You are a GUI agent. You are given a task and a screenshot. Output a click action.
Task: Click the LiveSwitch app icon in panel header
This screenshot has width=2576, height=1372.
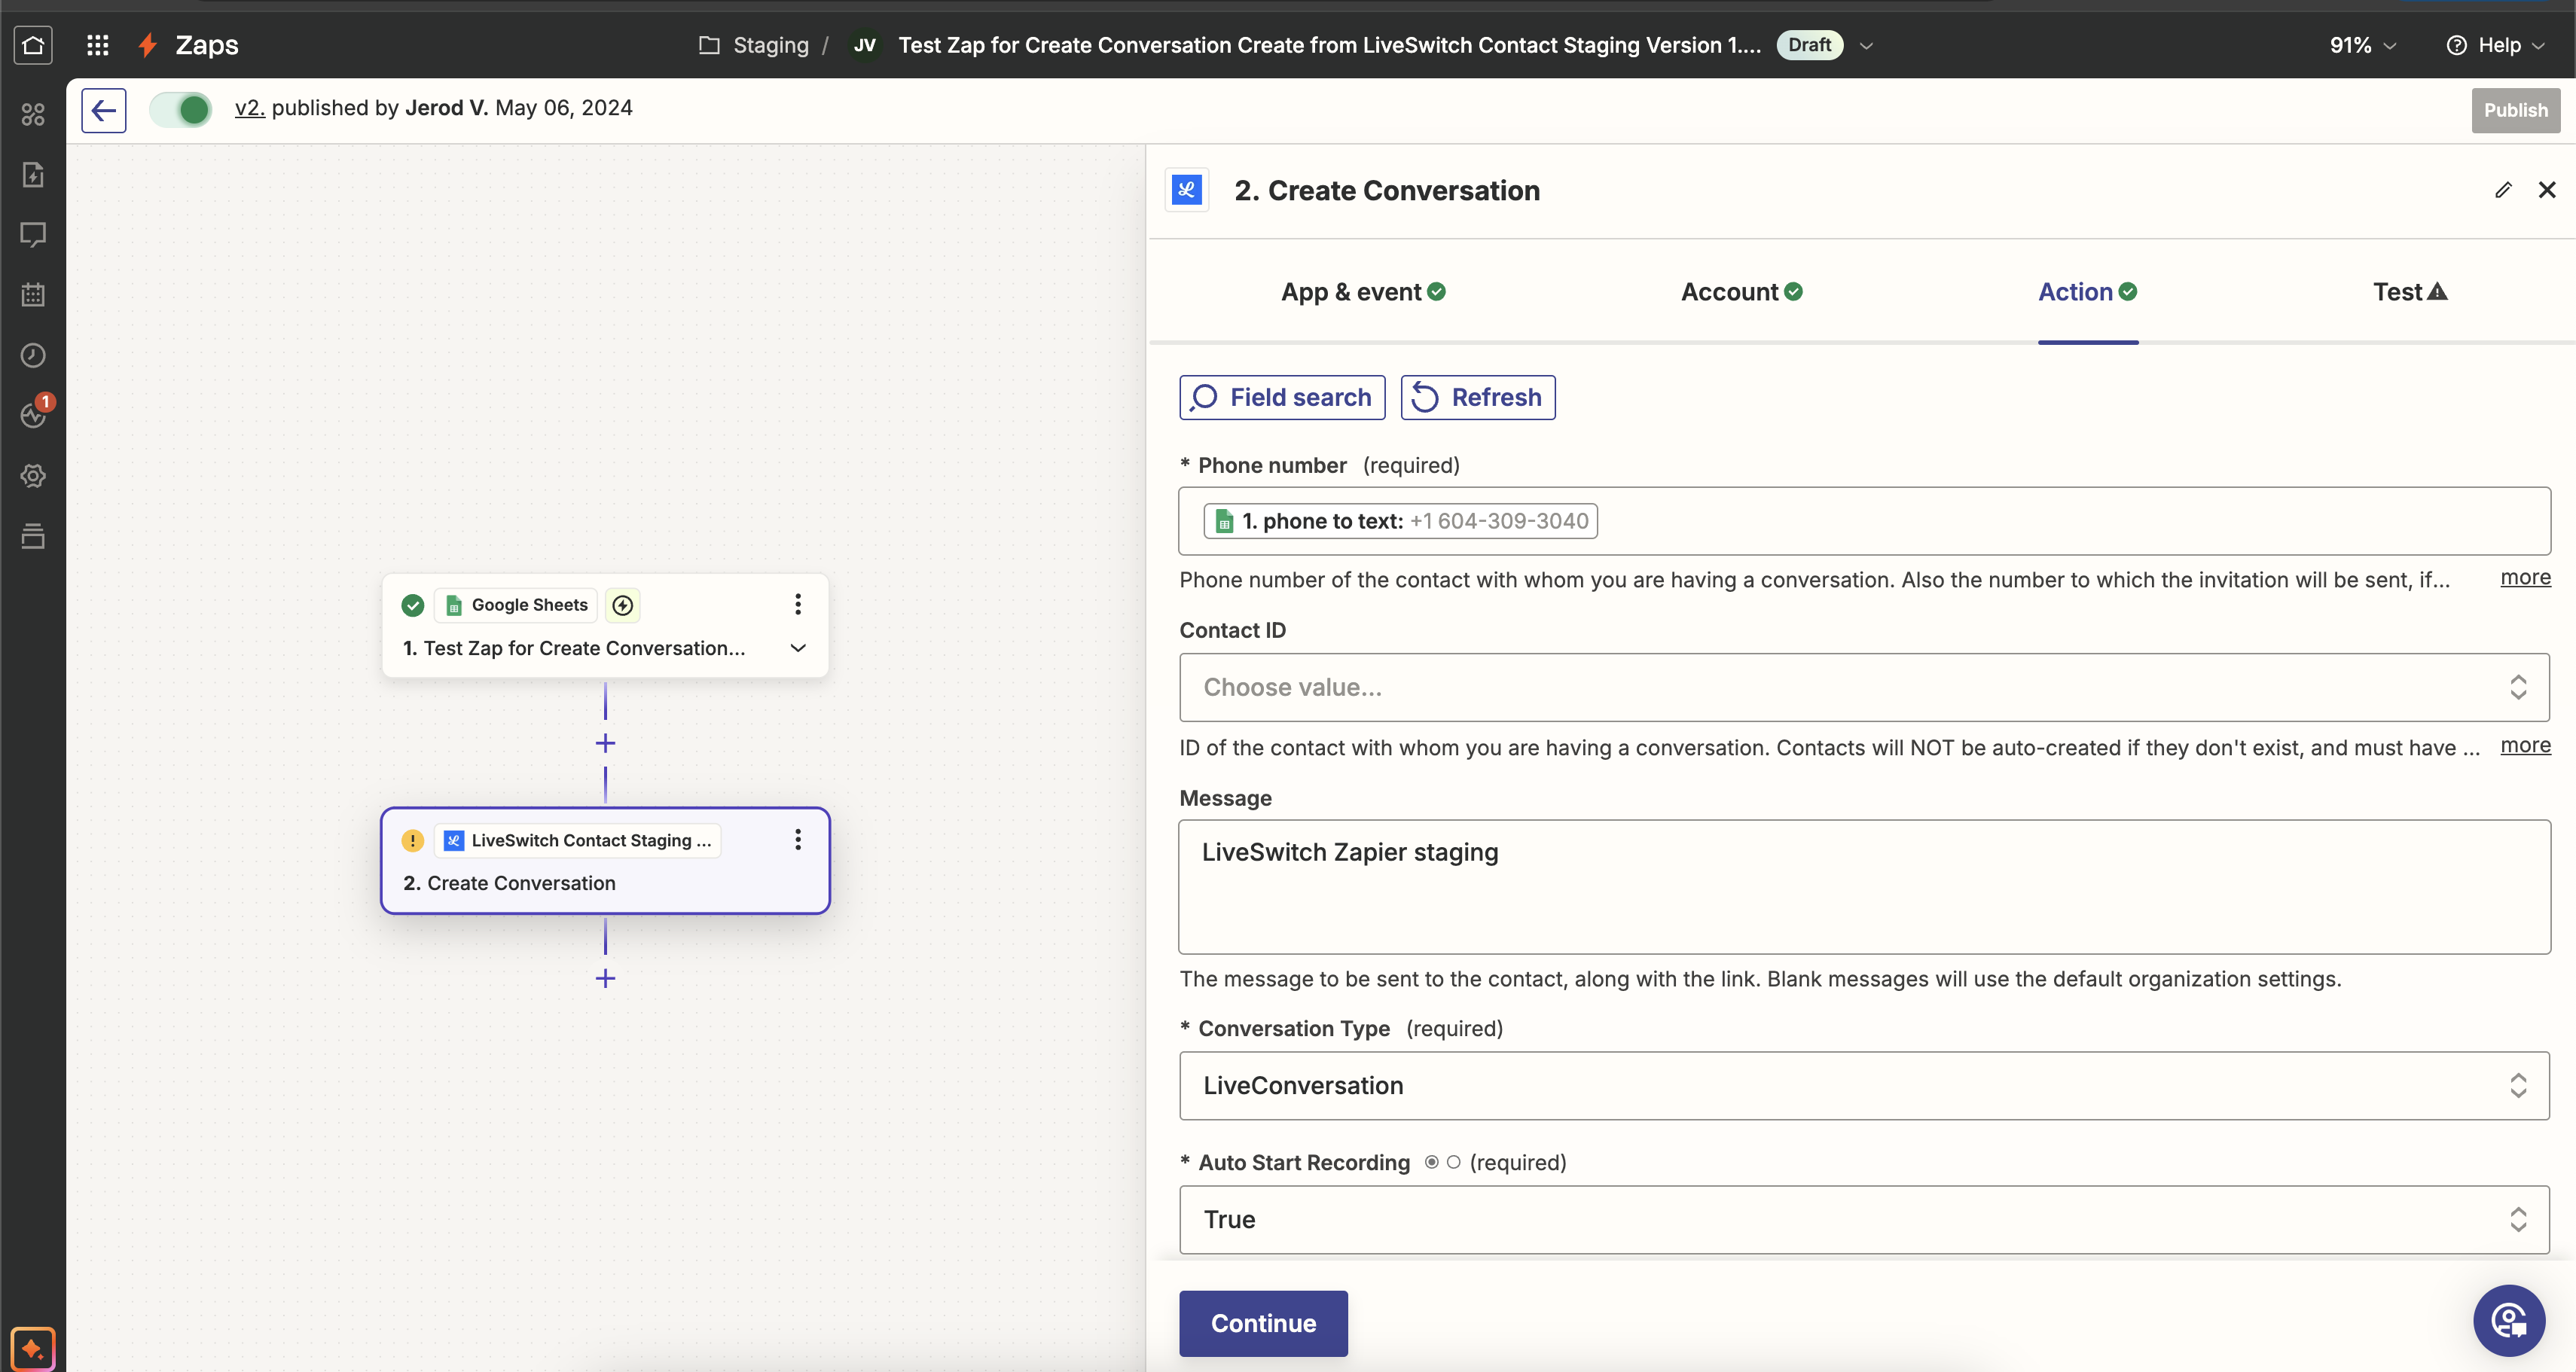coord(1187,190)
